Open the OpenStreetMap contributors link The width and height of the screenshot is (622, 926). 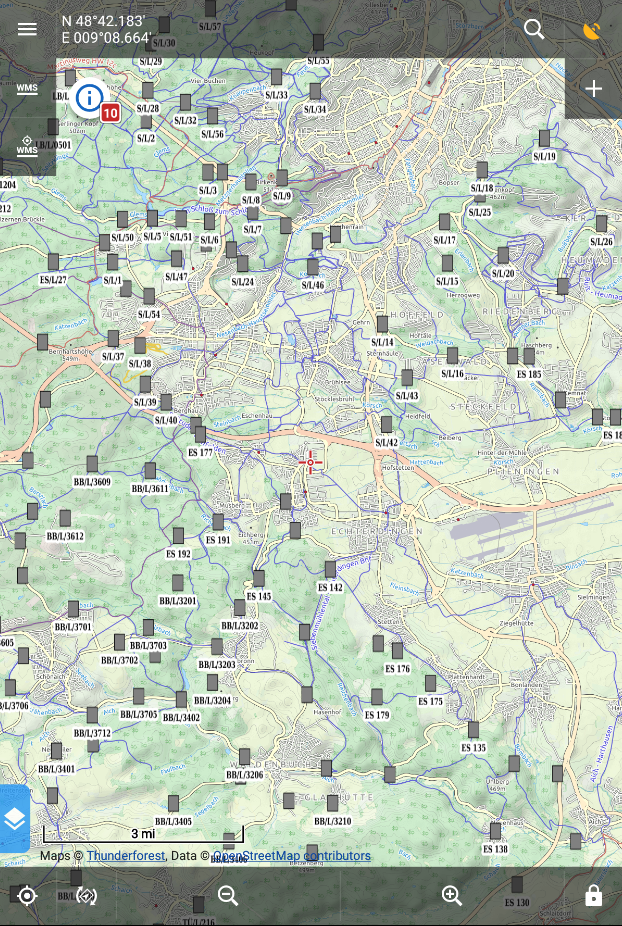[292, 856]
